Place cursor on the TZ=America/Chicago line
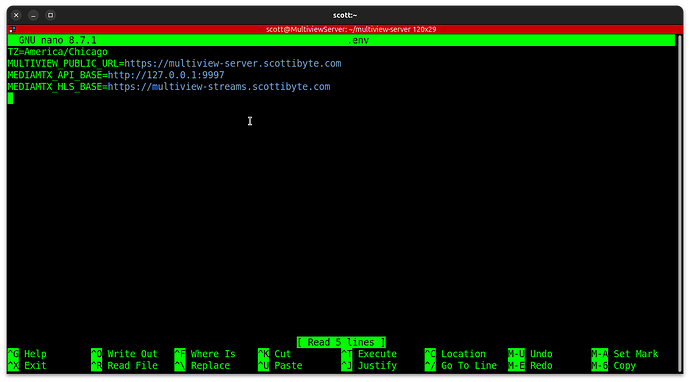690x382 pixels. [x=58, y=52]
